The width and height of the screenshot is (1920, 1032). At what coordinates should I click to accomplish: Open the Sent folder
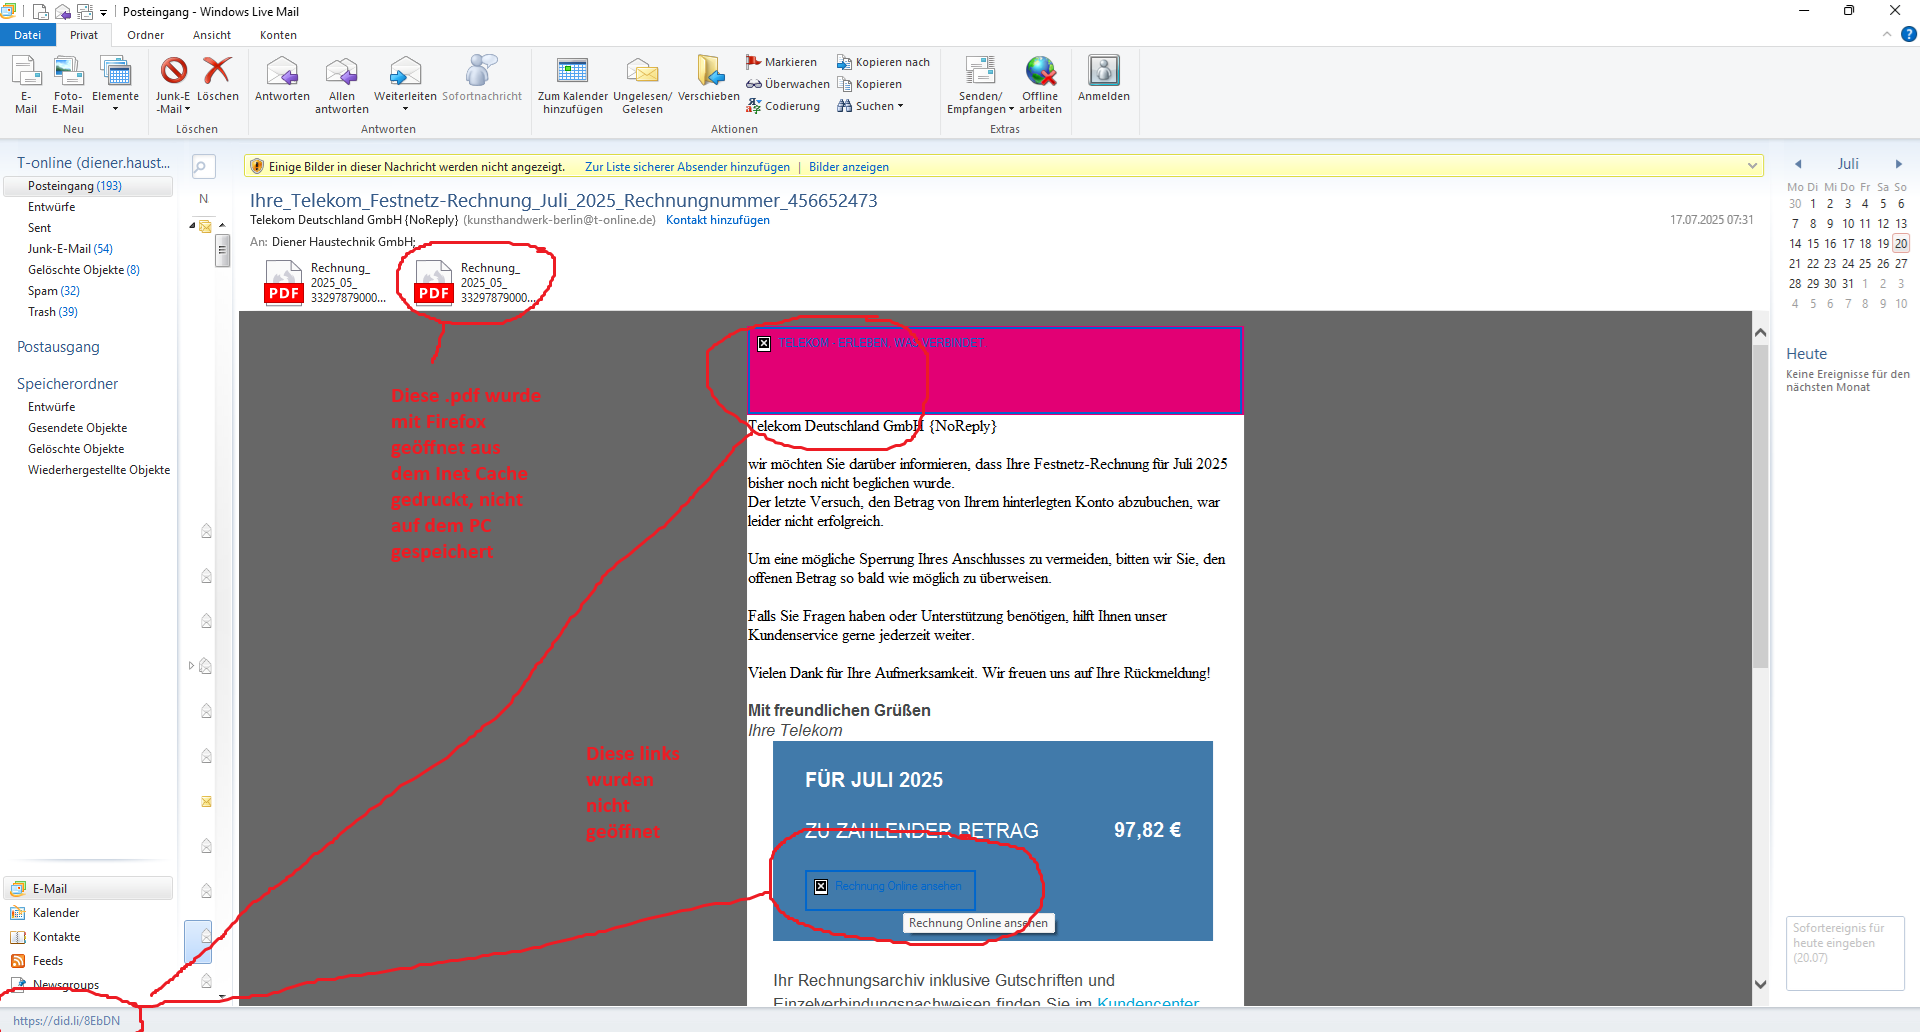coord(40,228)
